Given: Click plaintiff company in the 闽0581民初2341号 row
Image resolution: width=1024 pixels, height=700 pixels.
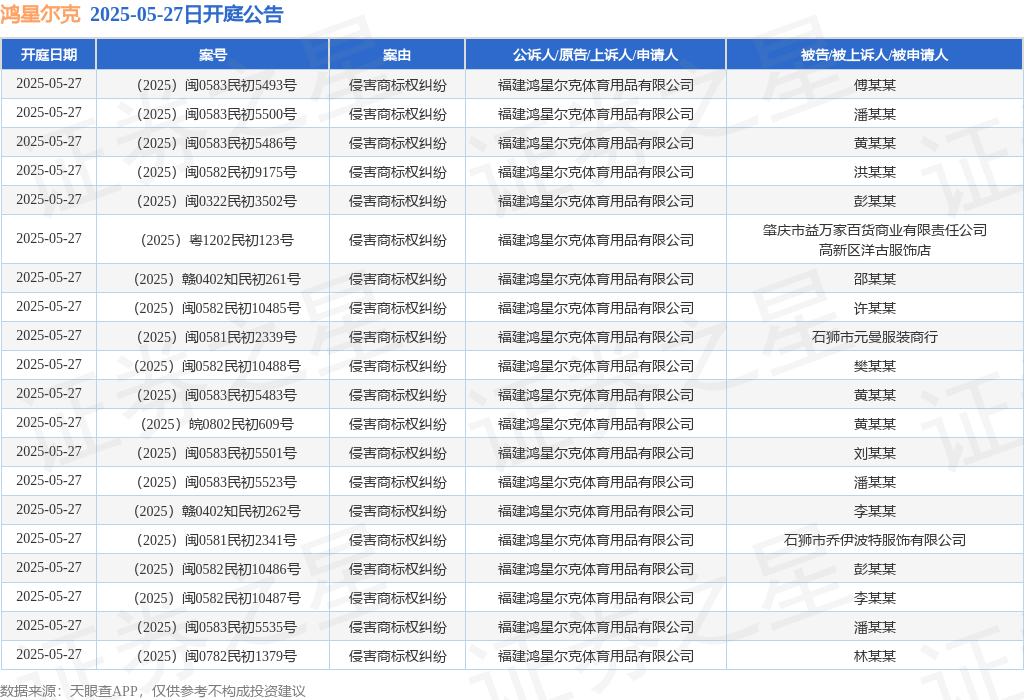Looking at the screenshot, I should (x=596, y=540).
